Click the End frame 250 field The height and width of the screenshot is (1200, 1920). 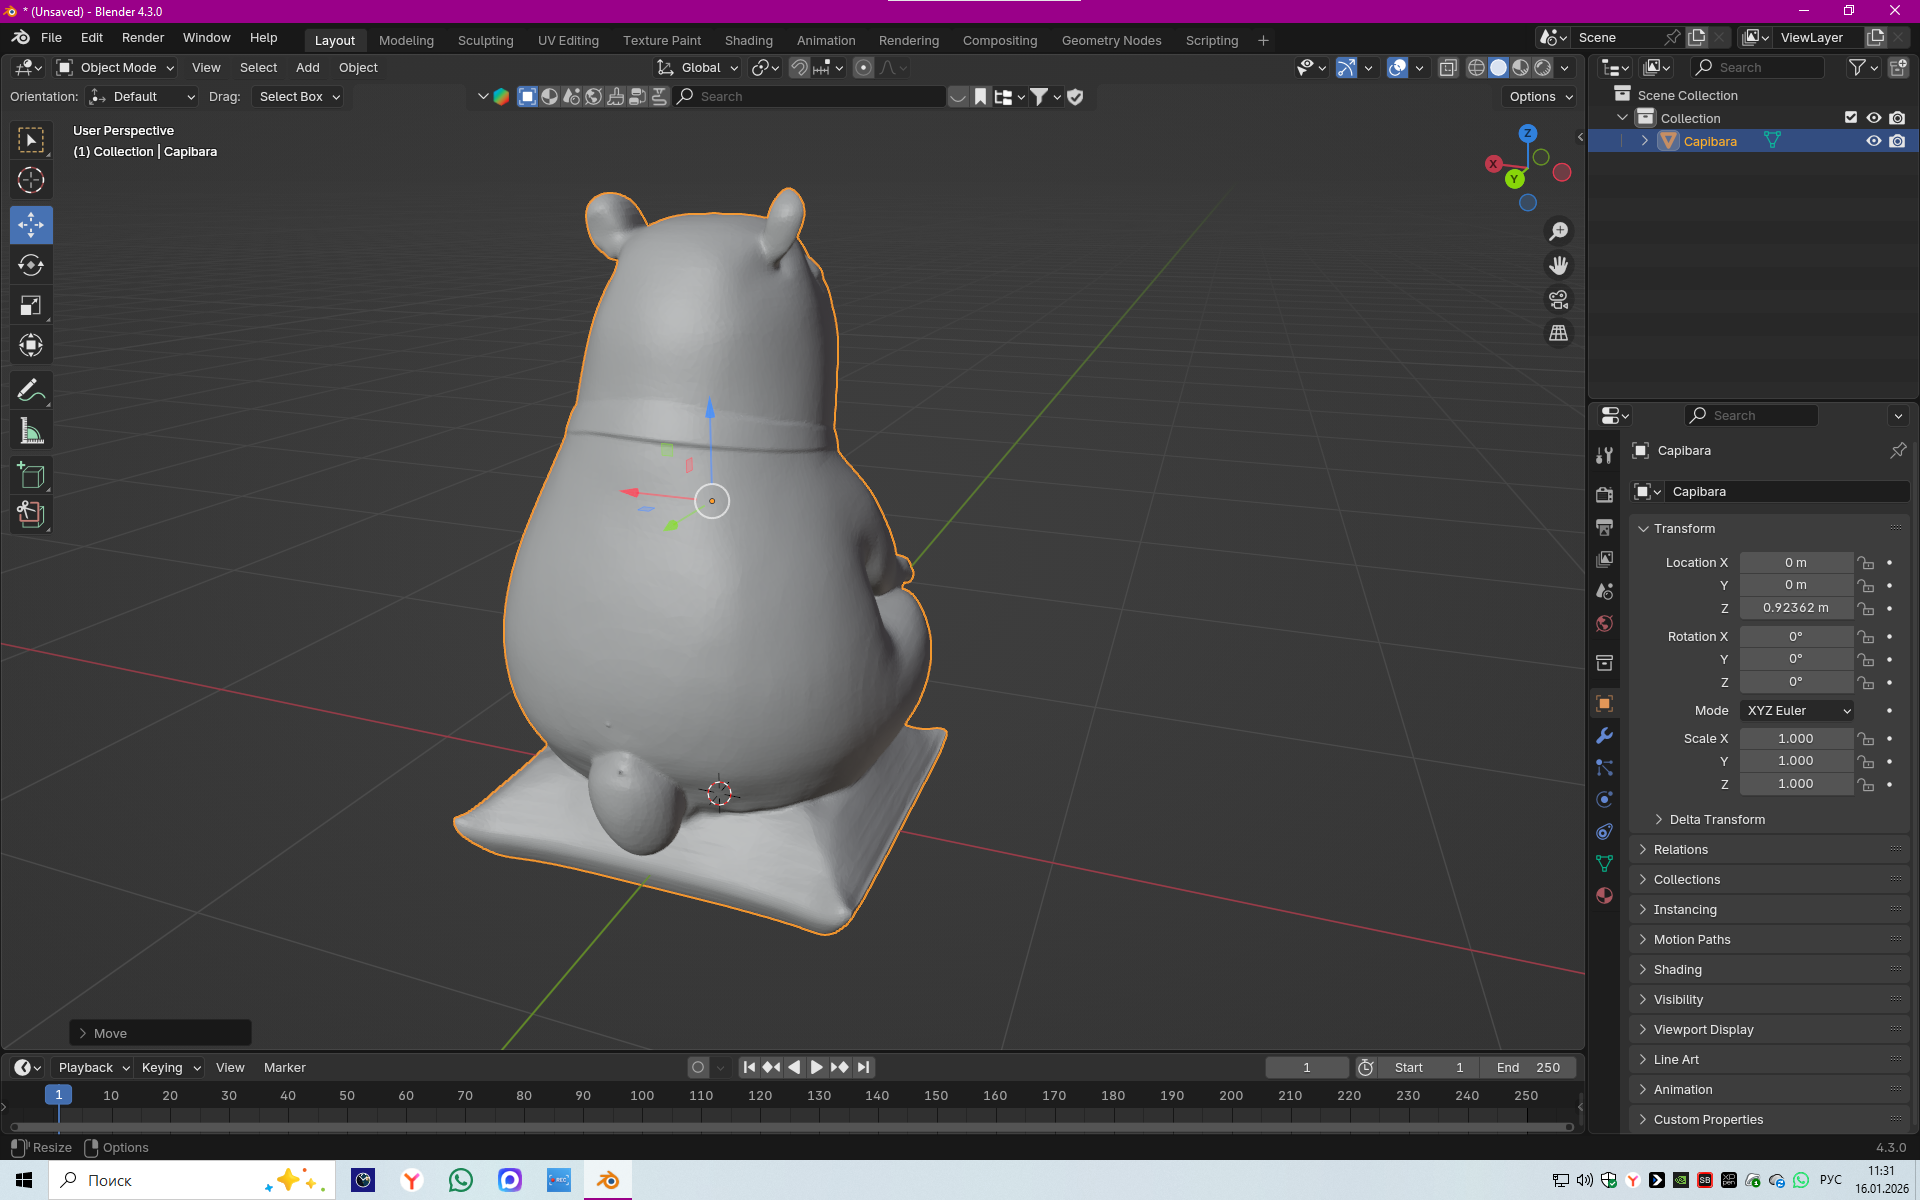pyautogui.click(x=1528, y=1067)
